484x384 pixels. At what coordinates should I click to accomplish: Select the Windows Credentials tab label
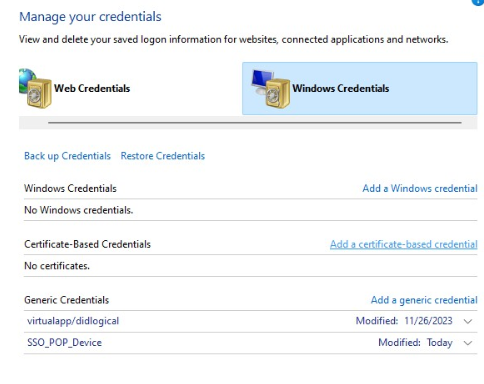tap(341, 88)
